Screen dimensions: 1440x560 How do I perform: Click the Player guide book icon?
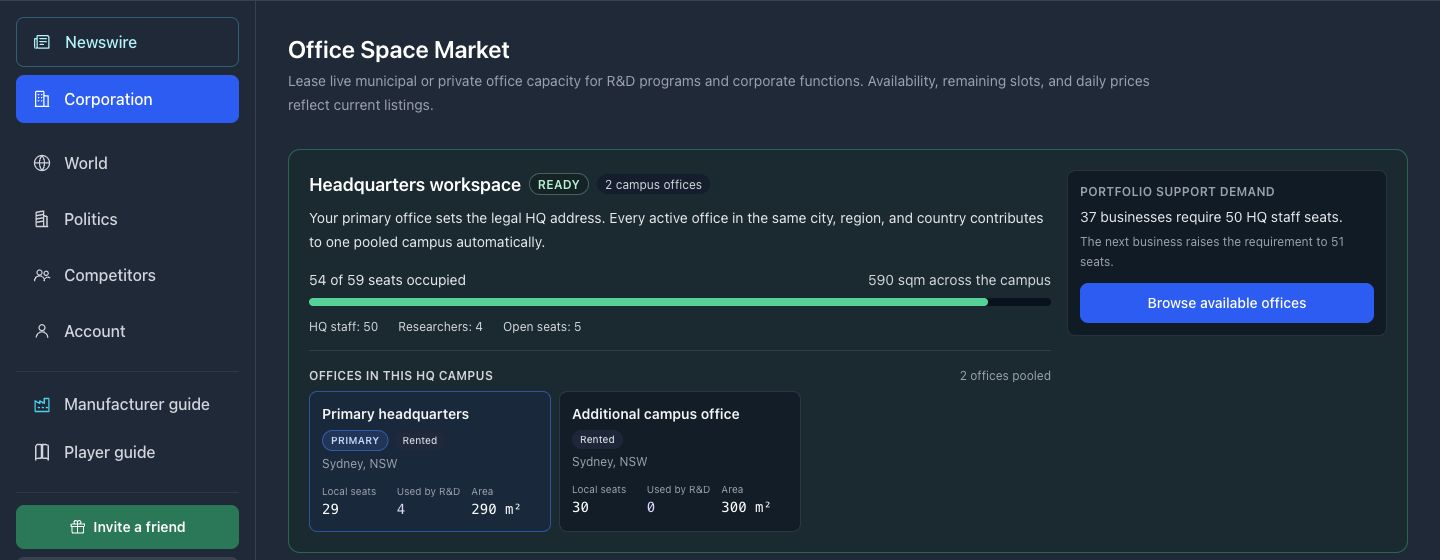tap(42, 452)
